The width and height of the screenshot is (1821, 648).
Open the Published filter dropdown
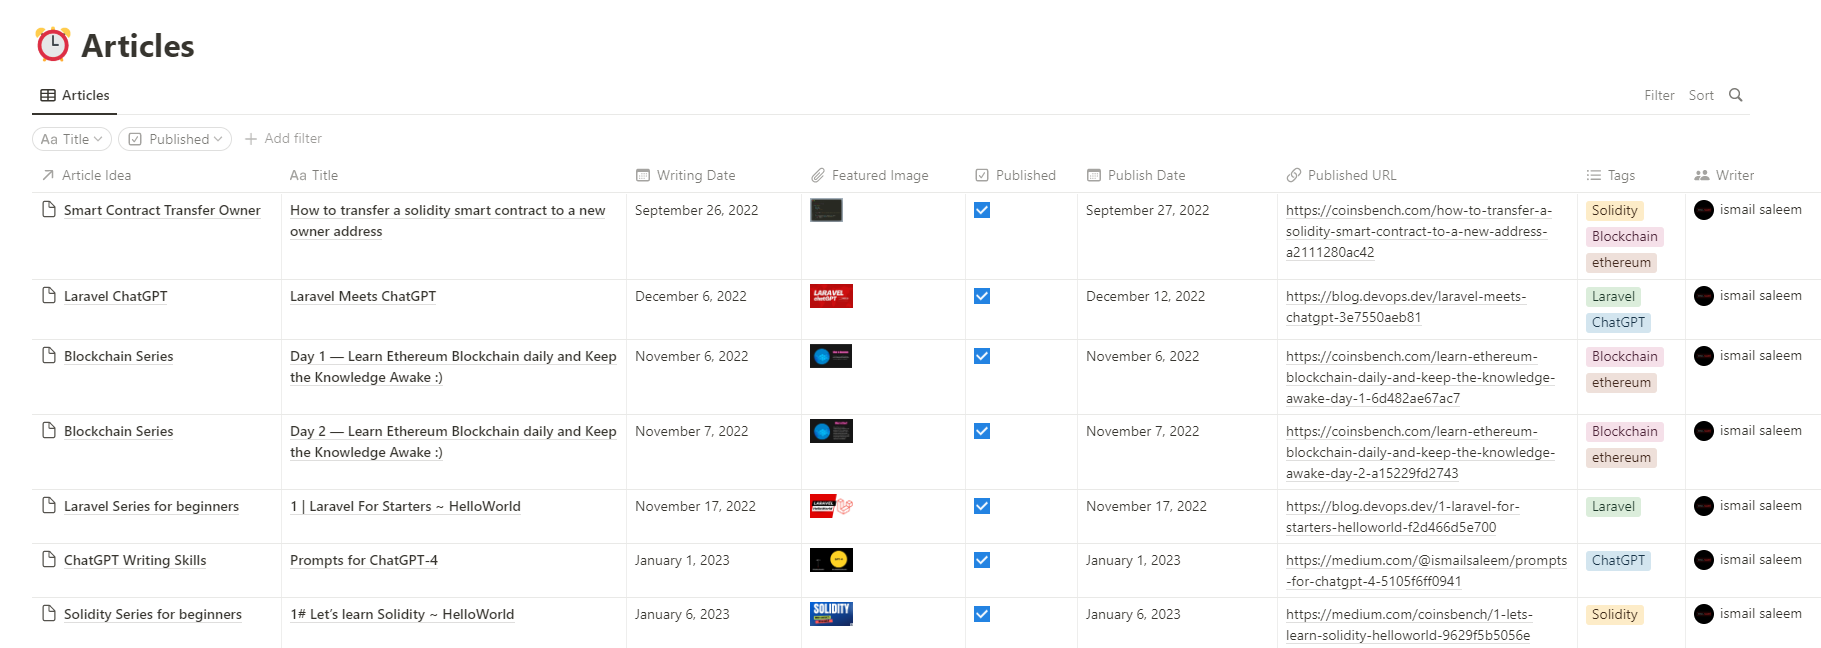pyautogui.click(x=175, y=139)
